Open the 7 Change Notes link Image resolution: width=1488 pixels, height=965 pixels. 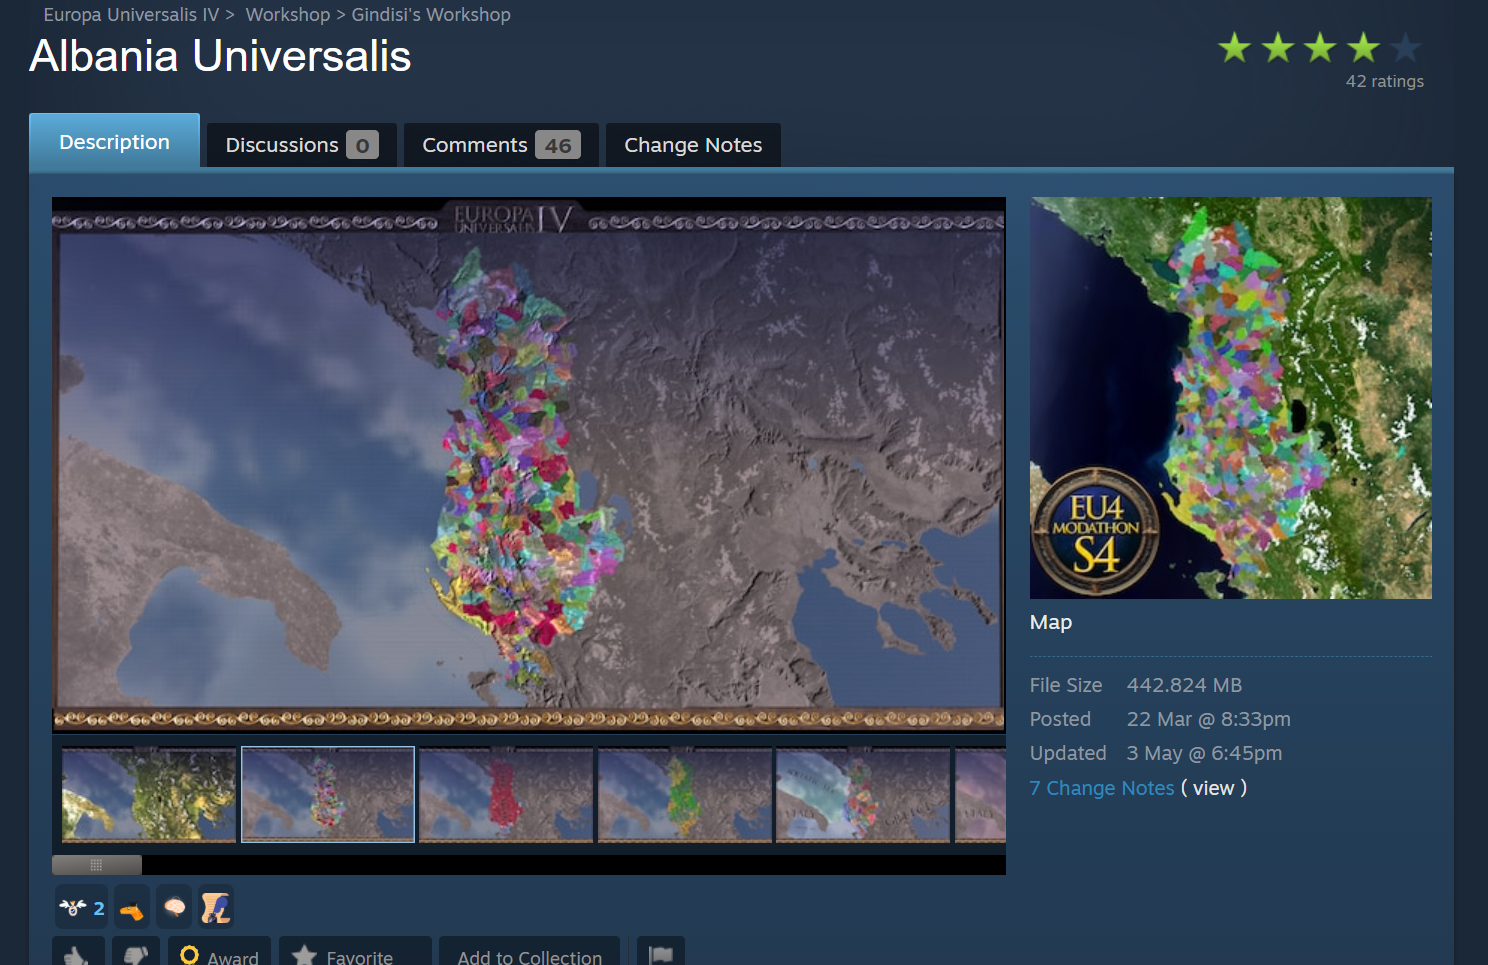click(x=1102, y=788)
